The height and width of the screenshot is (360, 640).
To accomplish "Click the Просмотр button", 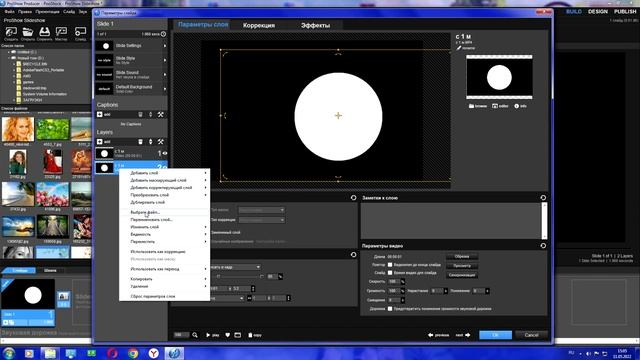I will coord(462,266).
